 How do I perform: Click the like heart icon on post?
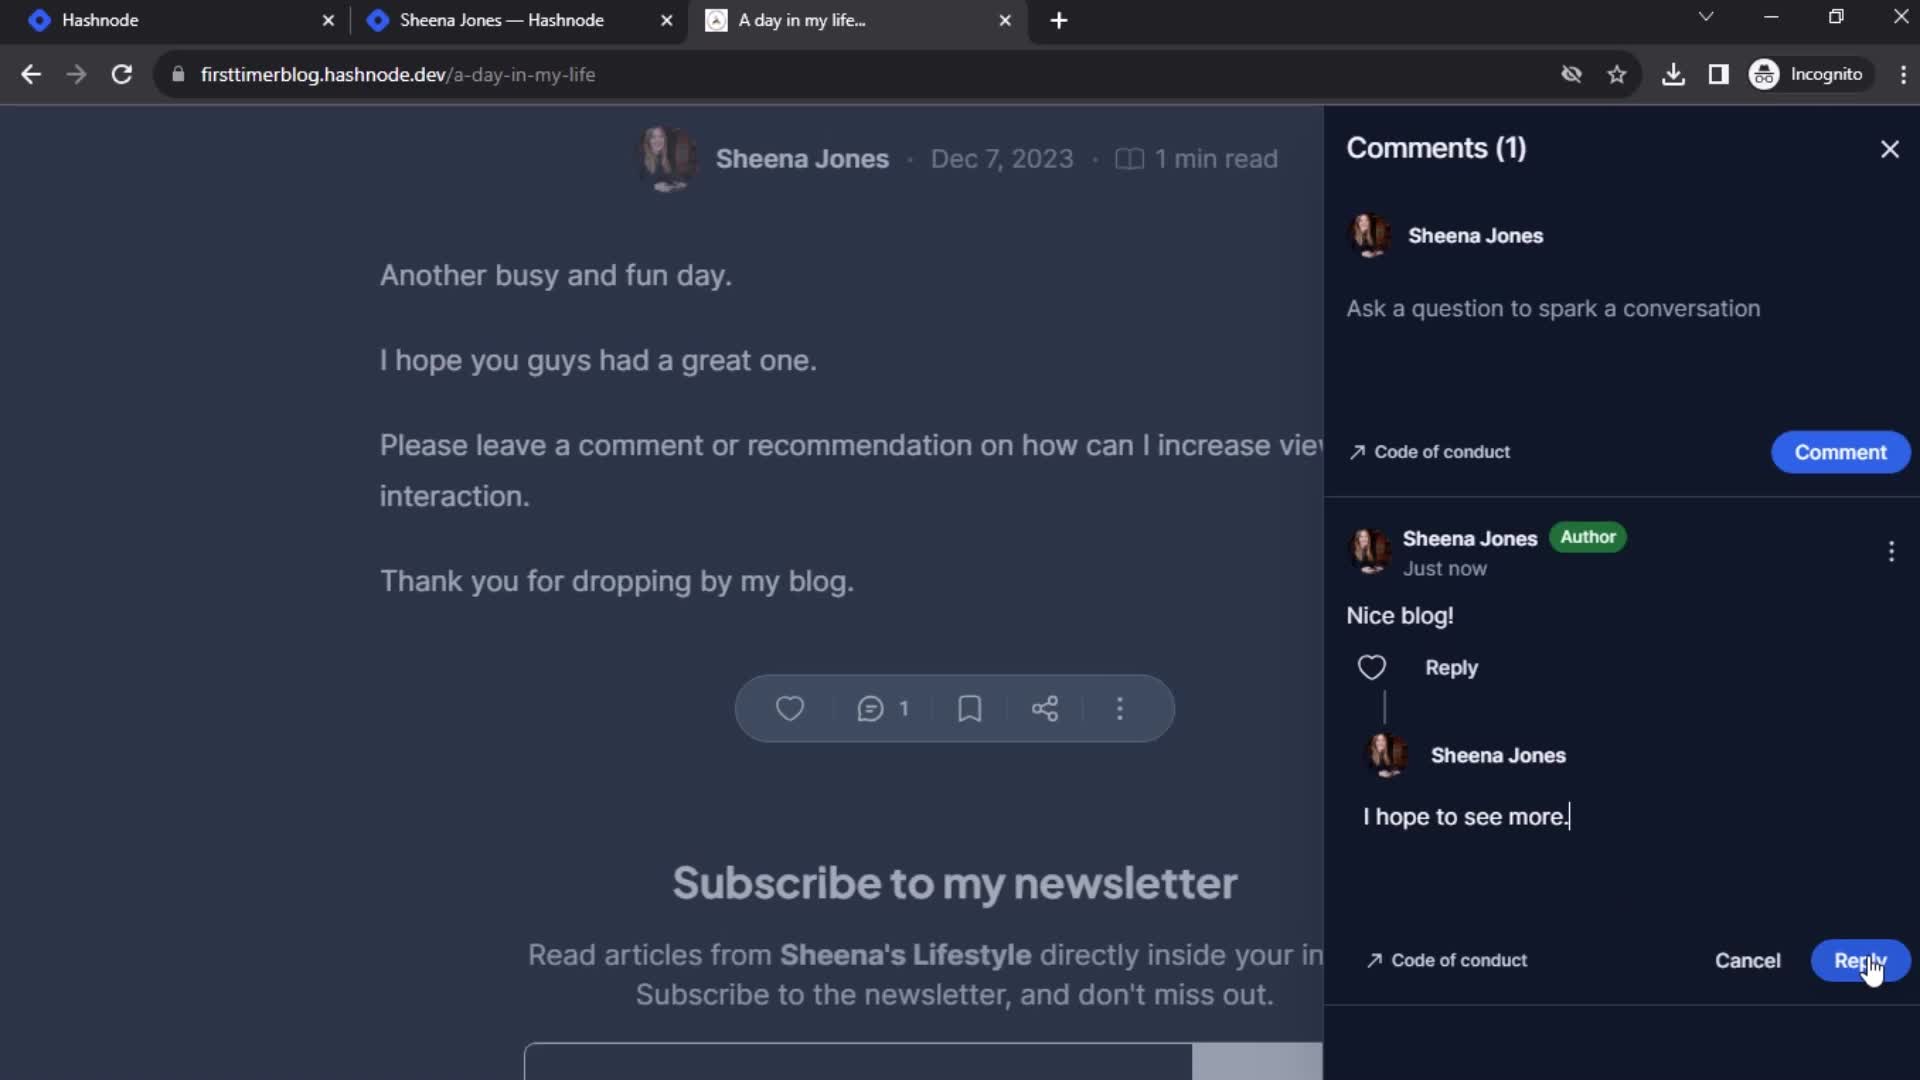(x=791, y=708)
